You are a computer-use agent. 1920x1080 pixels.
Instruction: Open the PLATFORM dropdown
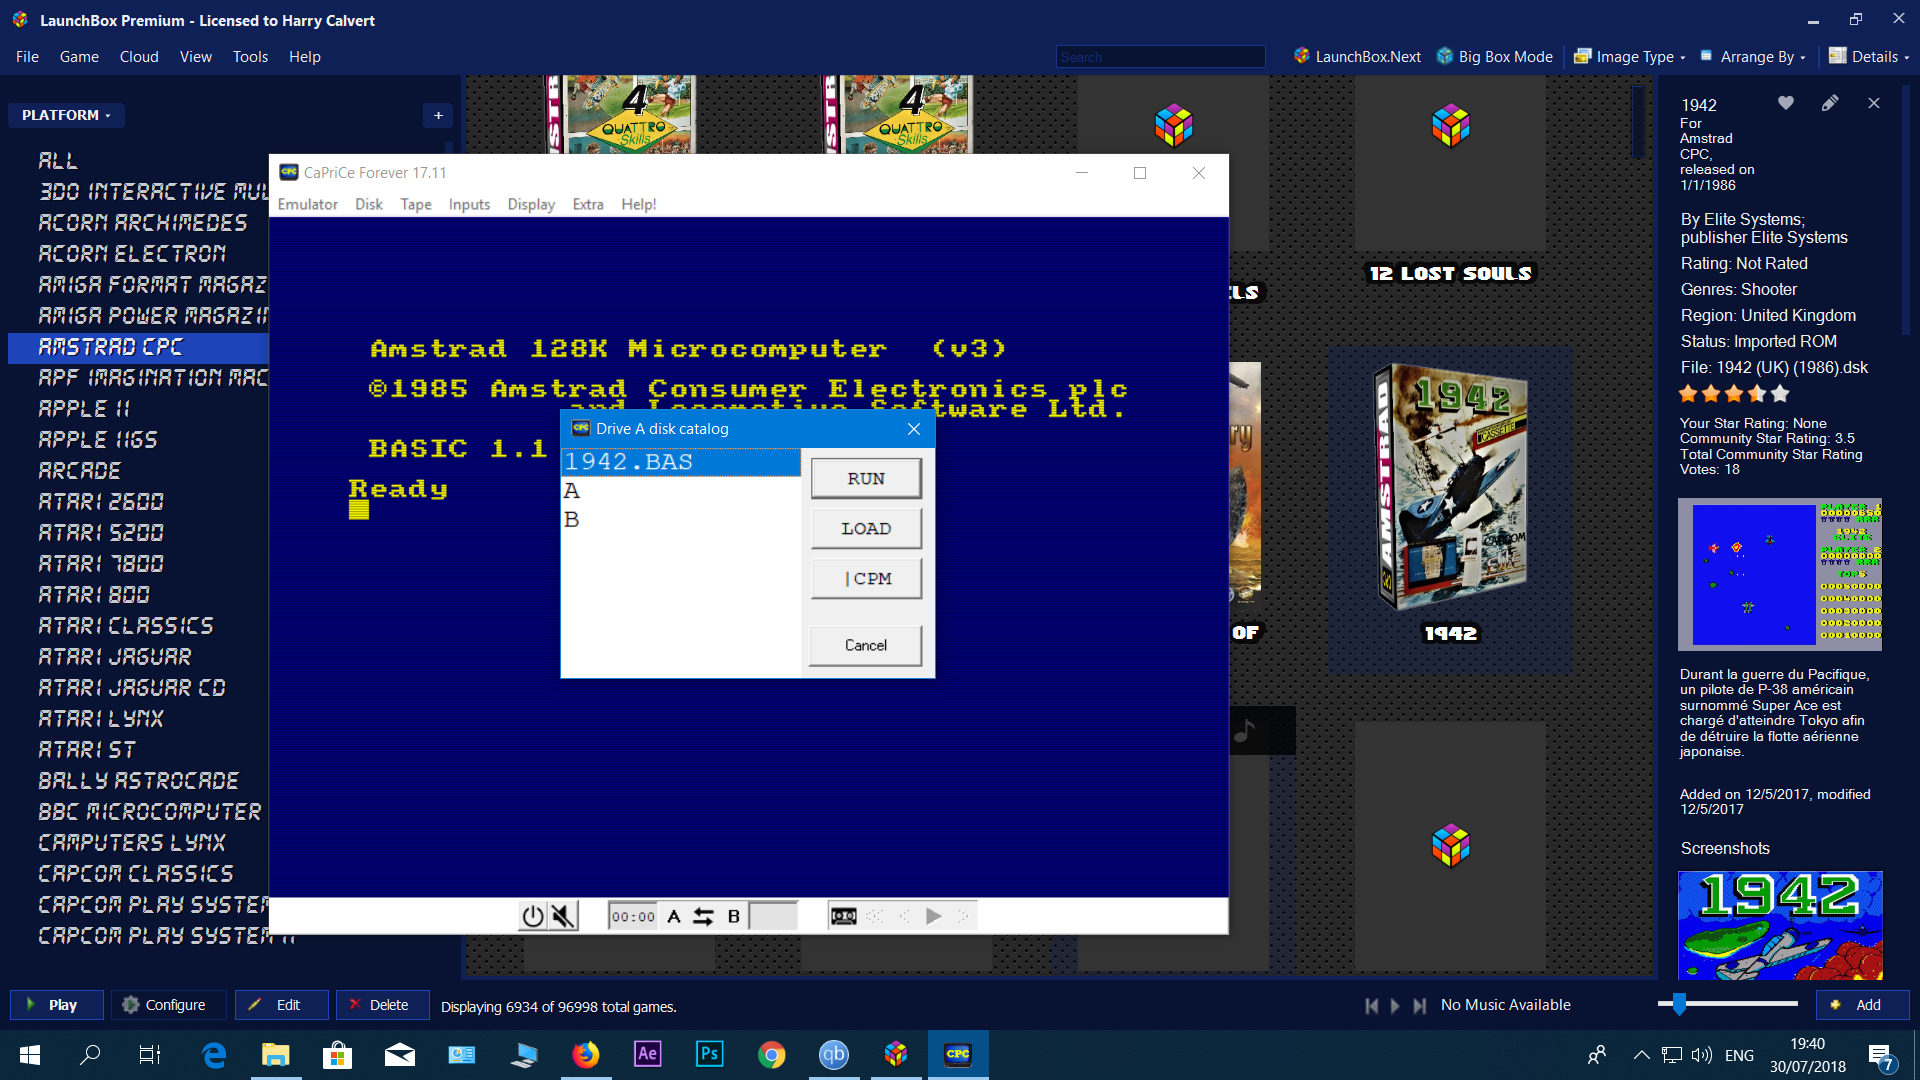click(x=66, y=115)
